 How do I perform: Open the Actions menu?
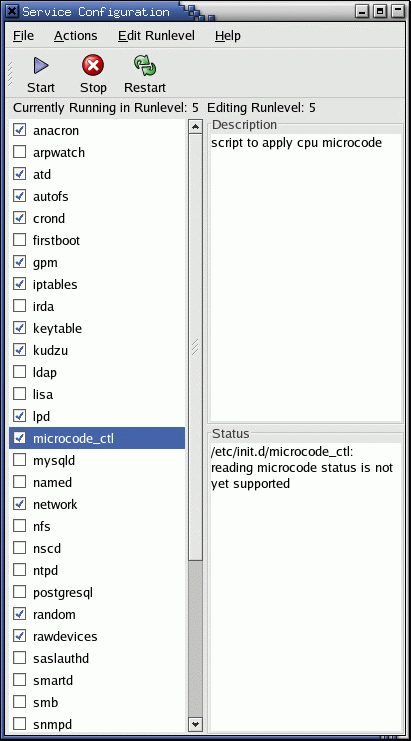click(x=76, y=36)
